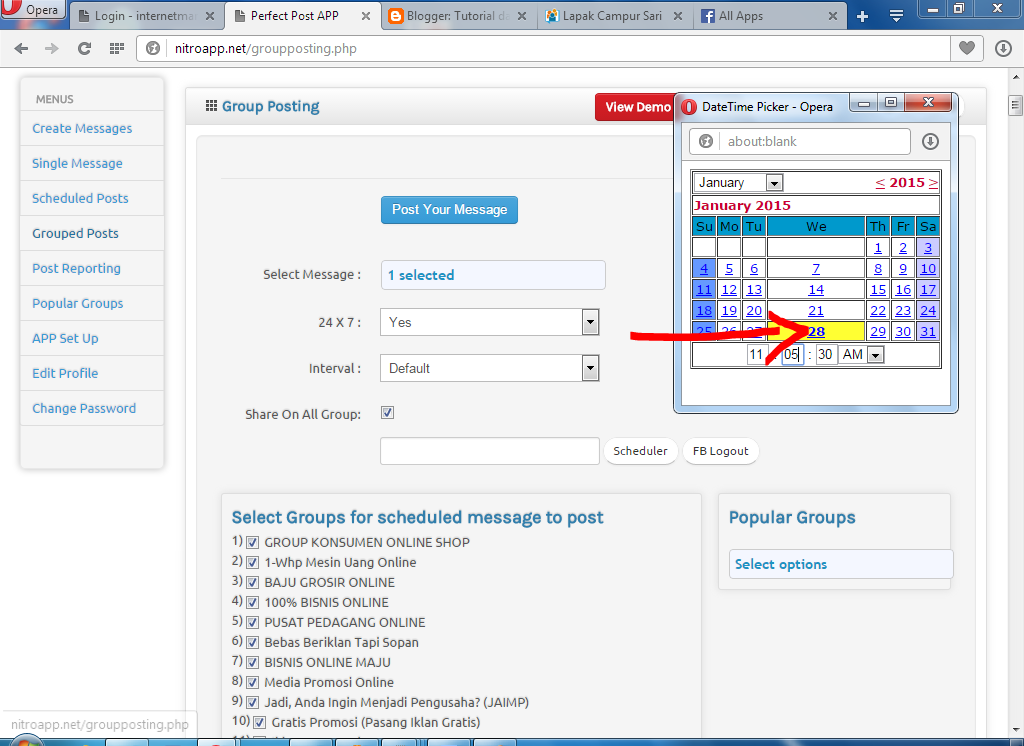Pick January 14 in calendar
The height and width of the screenshot is (746, 1024).
tap(816, 289)
